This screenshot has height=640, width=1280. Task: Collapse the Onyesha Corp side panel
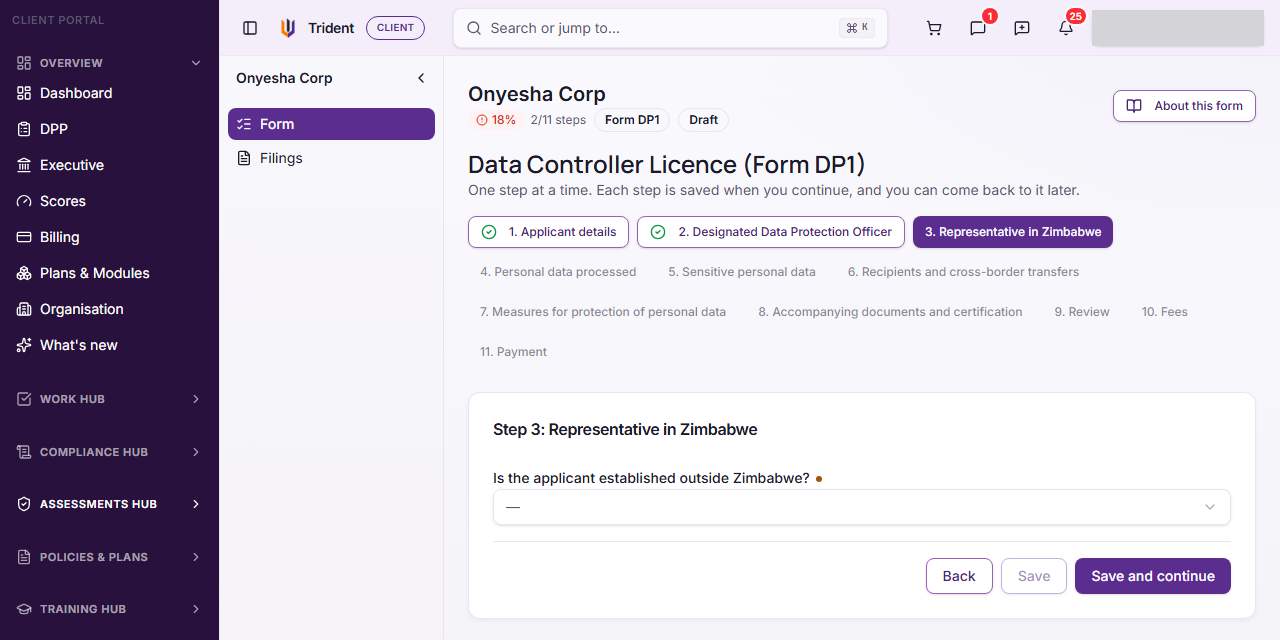click(x=421, y=78)
